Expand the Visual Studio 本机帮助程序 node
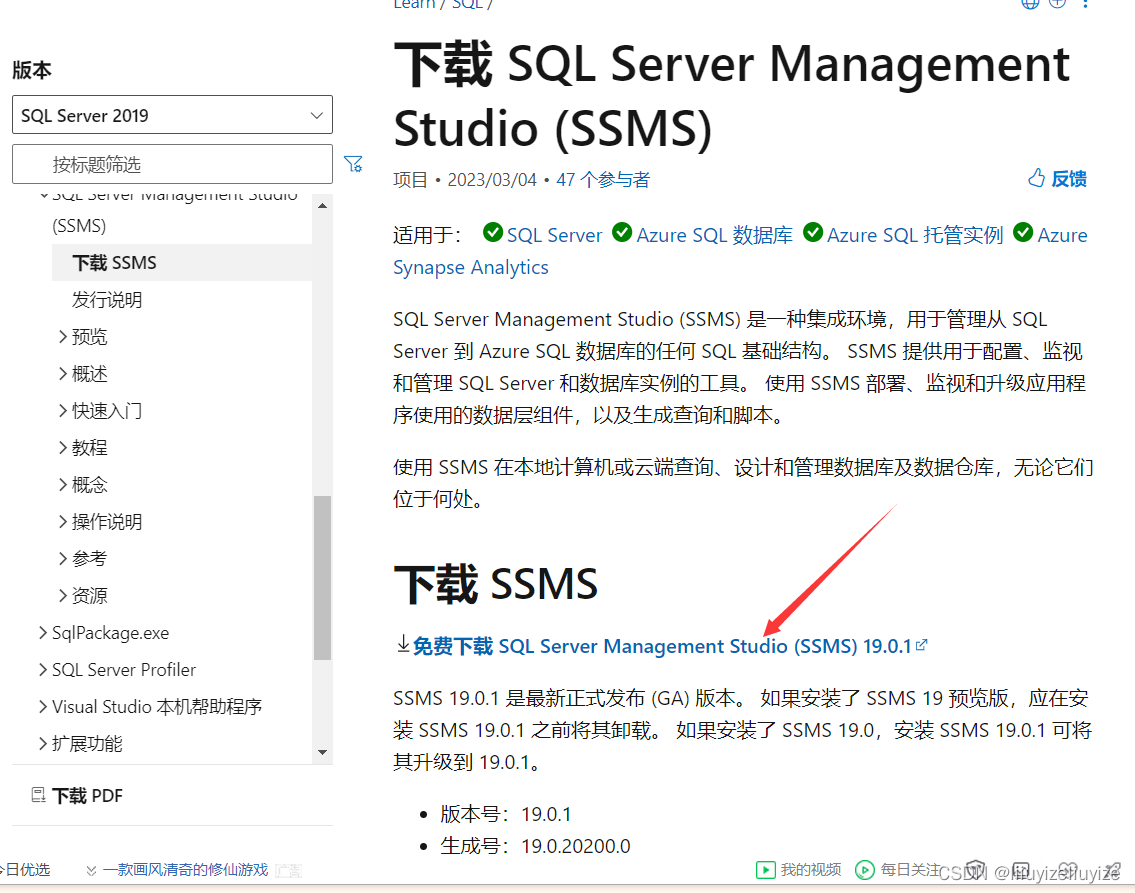 pyautogui.click(x=43, y=706)
